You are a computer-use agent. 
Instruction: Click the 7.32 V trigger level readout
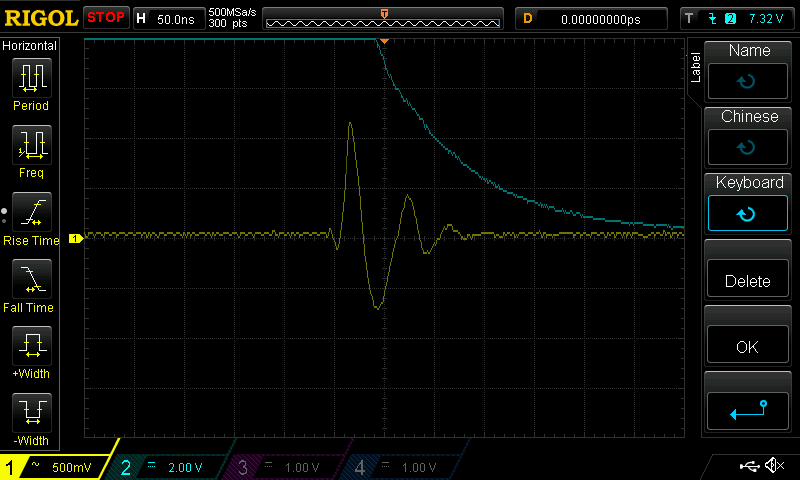click(765, 19)
